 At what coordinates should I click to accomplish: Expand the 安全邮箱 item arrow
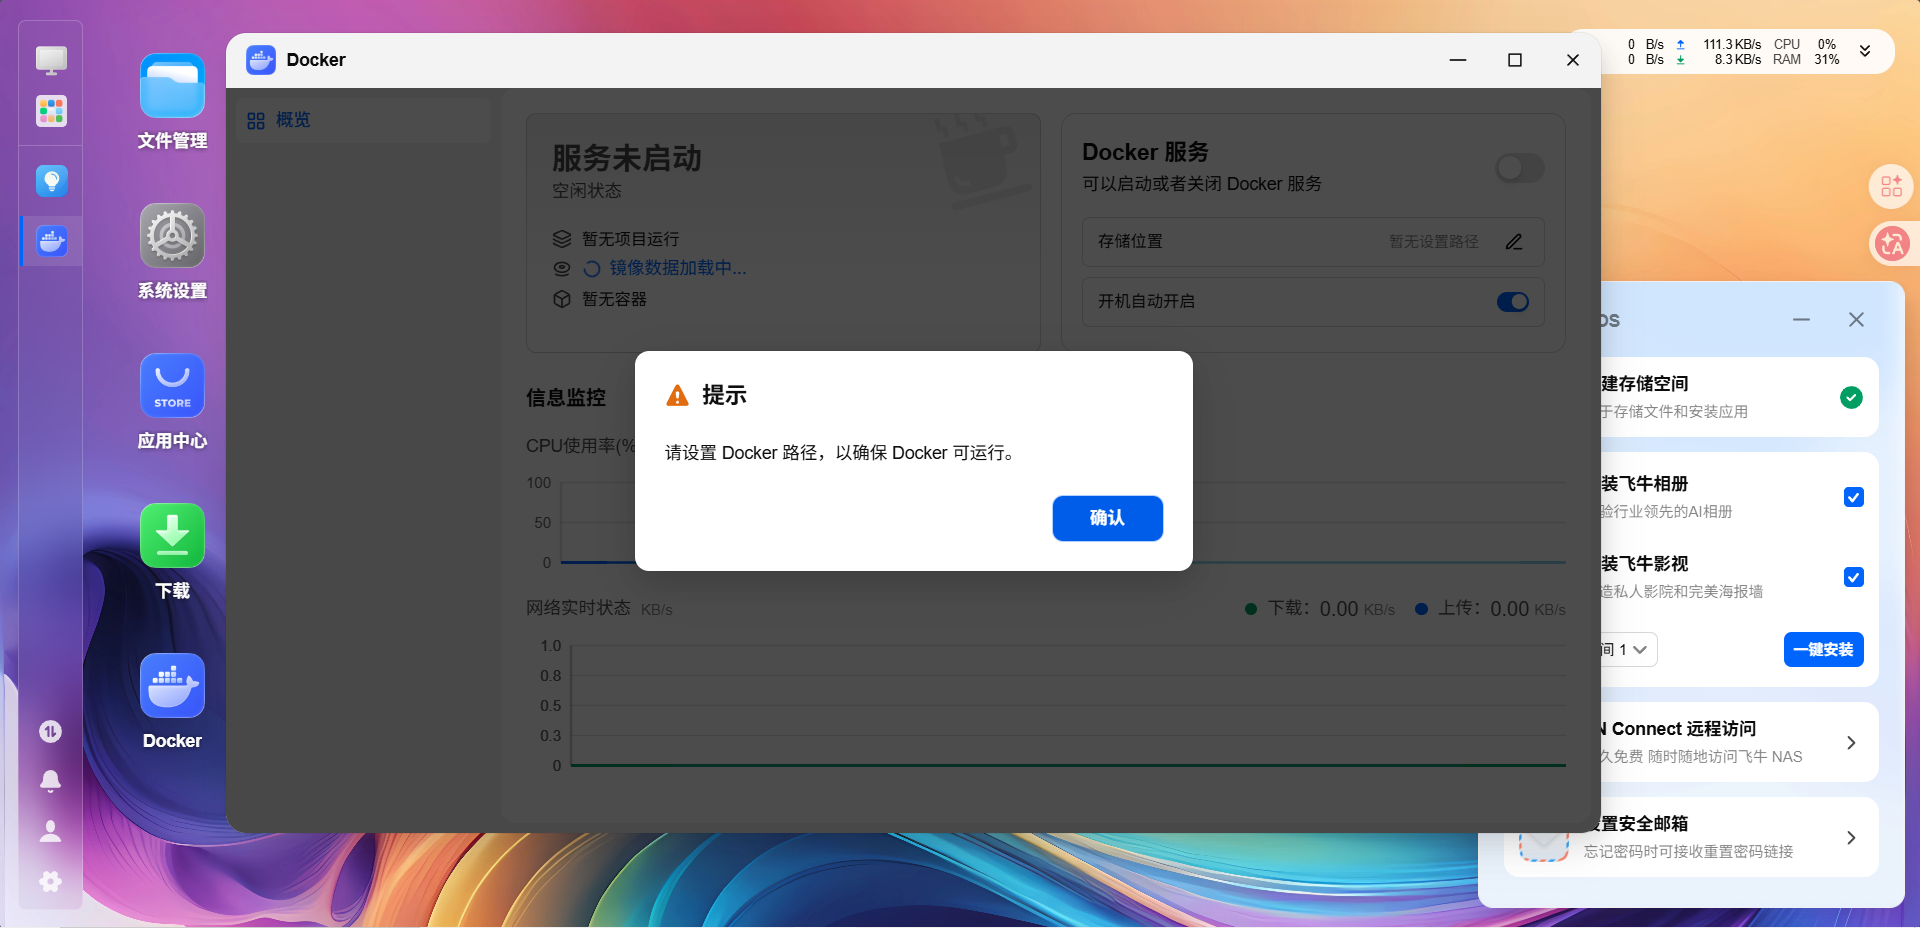[1851, 838]
